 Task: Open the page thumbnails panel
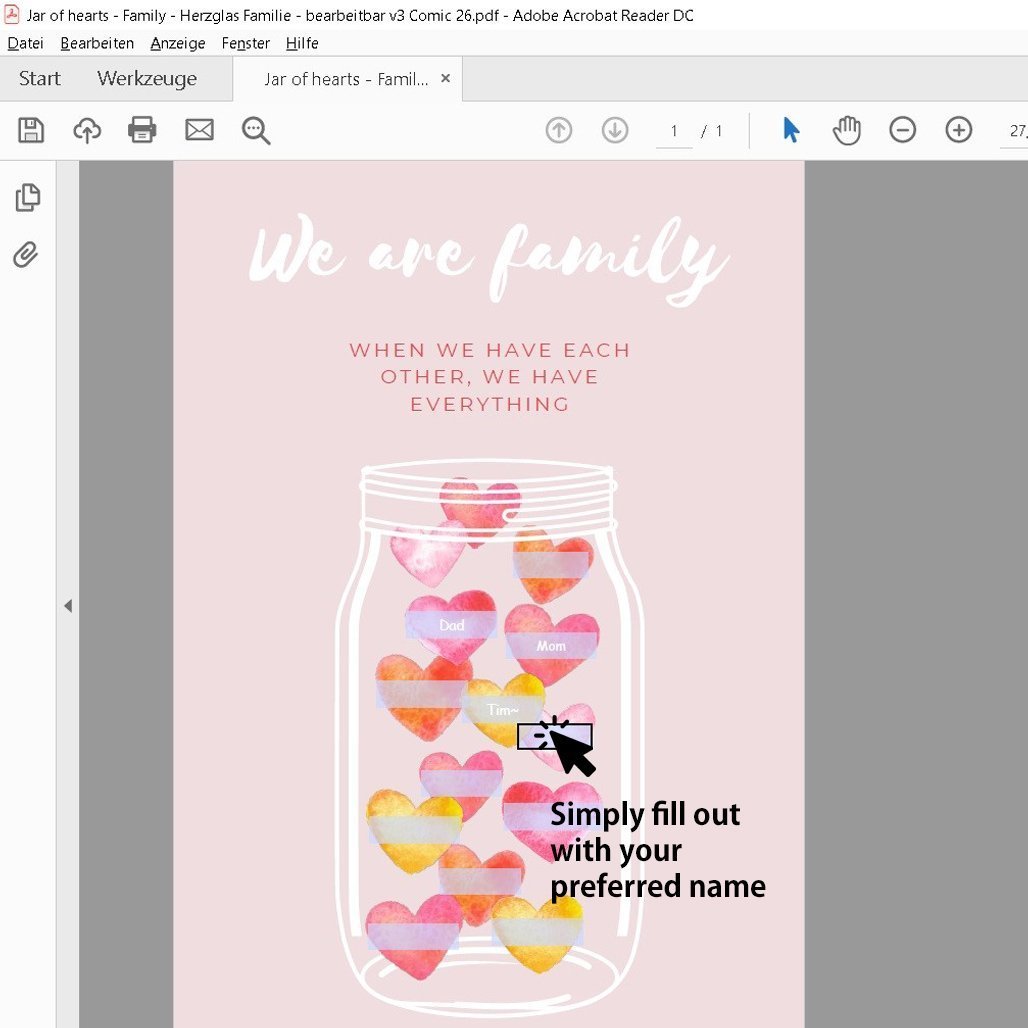tap(27, 198)
